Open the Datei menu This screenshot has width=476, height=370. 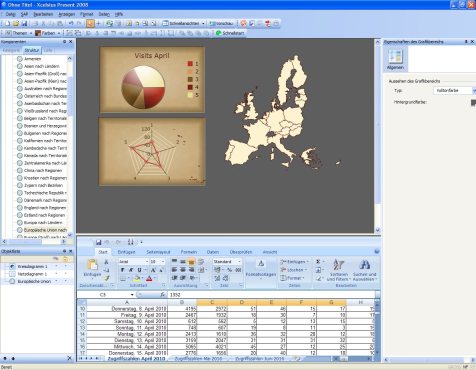[10, 14]
